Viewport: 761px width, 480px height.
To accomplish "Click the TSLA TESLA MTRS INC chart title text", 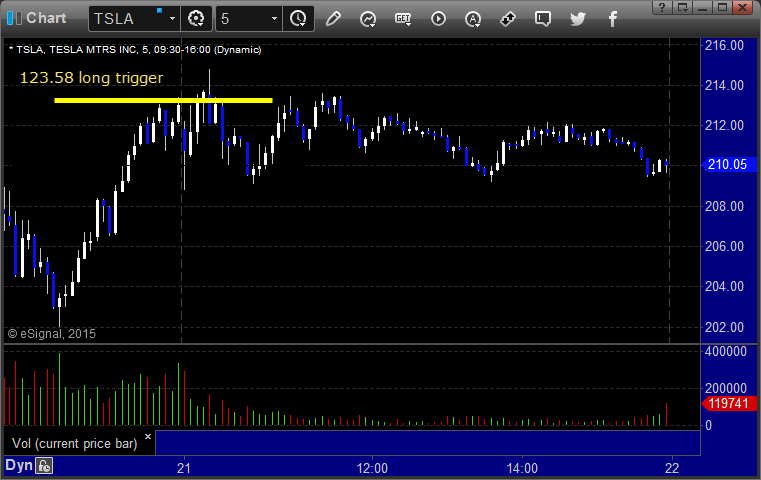I will click(135, 50).
